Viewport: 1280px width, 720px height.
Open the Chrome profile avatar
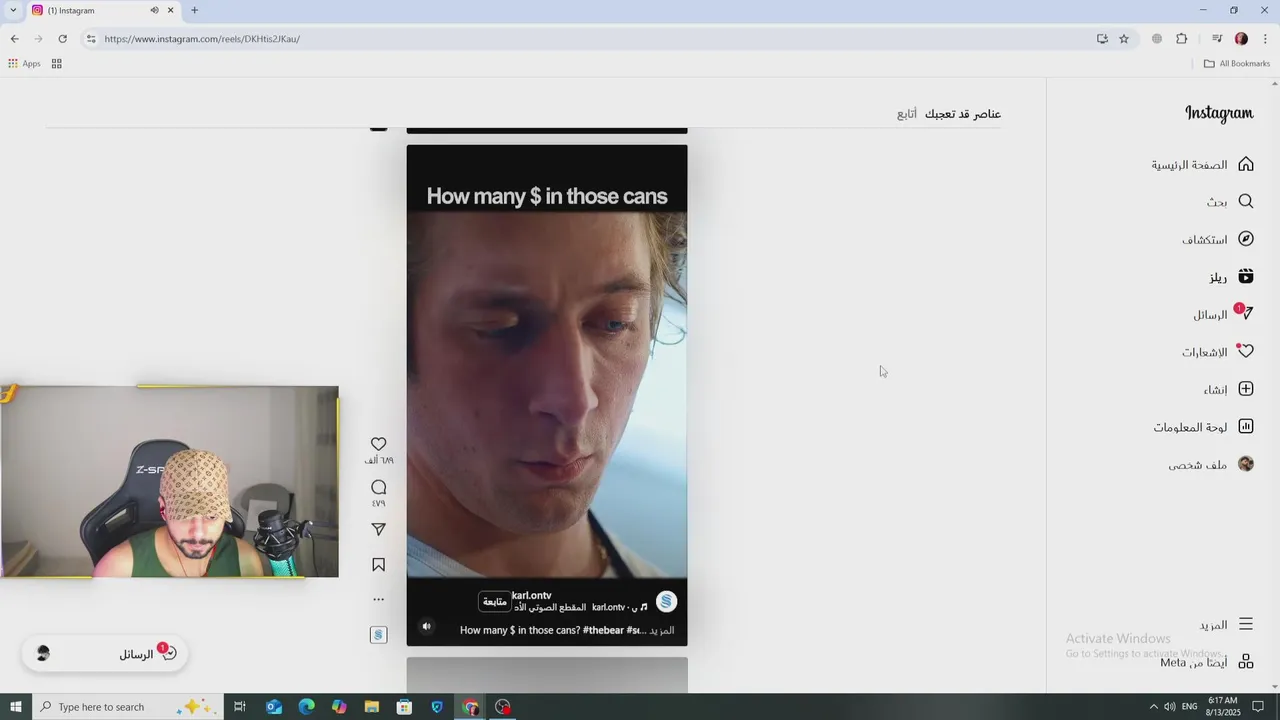pyautogui.click(x=1241, y=39)
